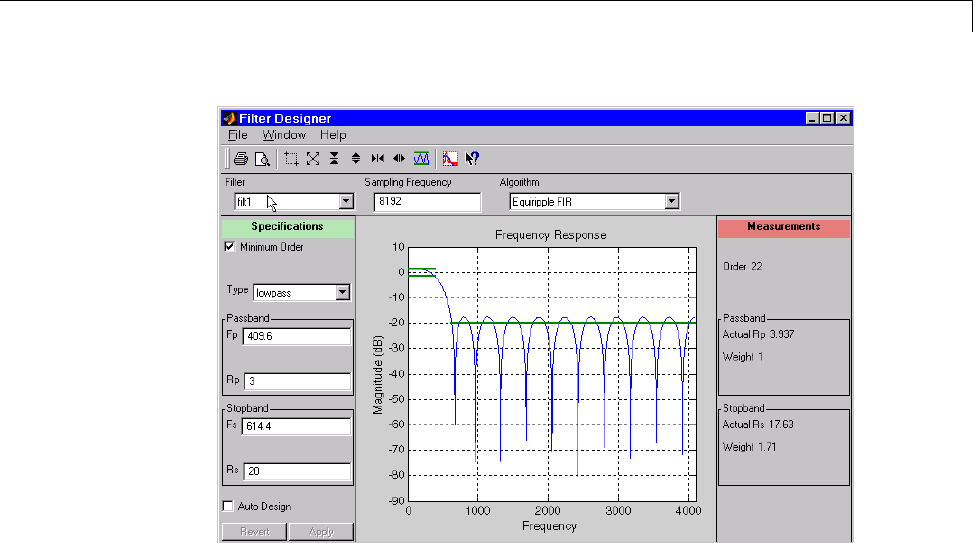Enable the Auto Design checkbox
This screenshot has height=543, width=973.
pyautogui.click(x=229, y=506)
